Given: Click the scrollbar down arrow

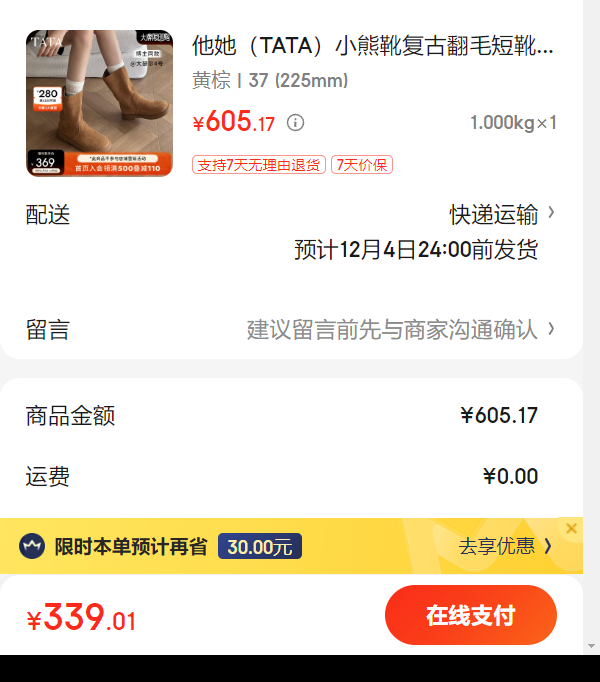Looking at the screenshot, I should point(591,646).
